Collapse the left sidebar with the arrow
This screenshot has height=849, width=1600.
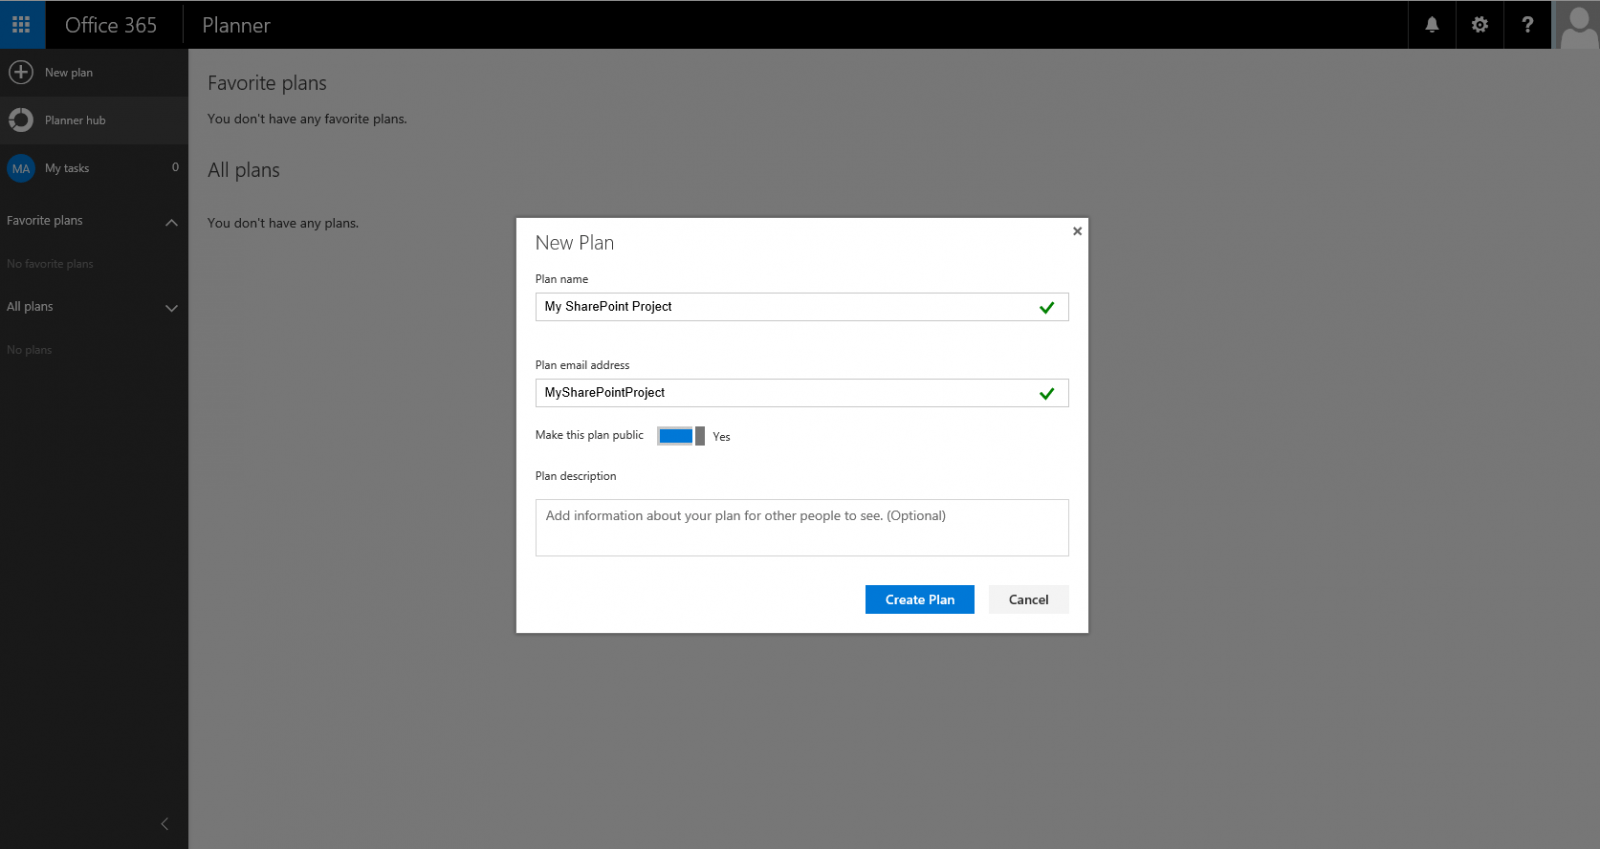click(x=165, y=824)
